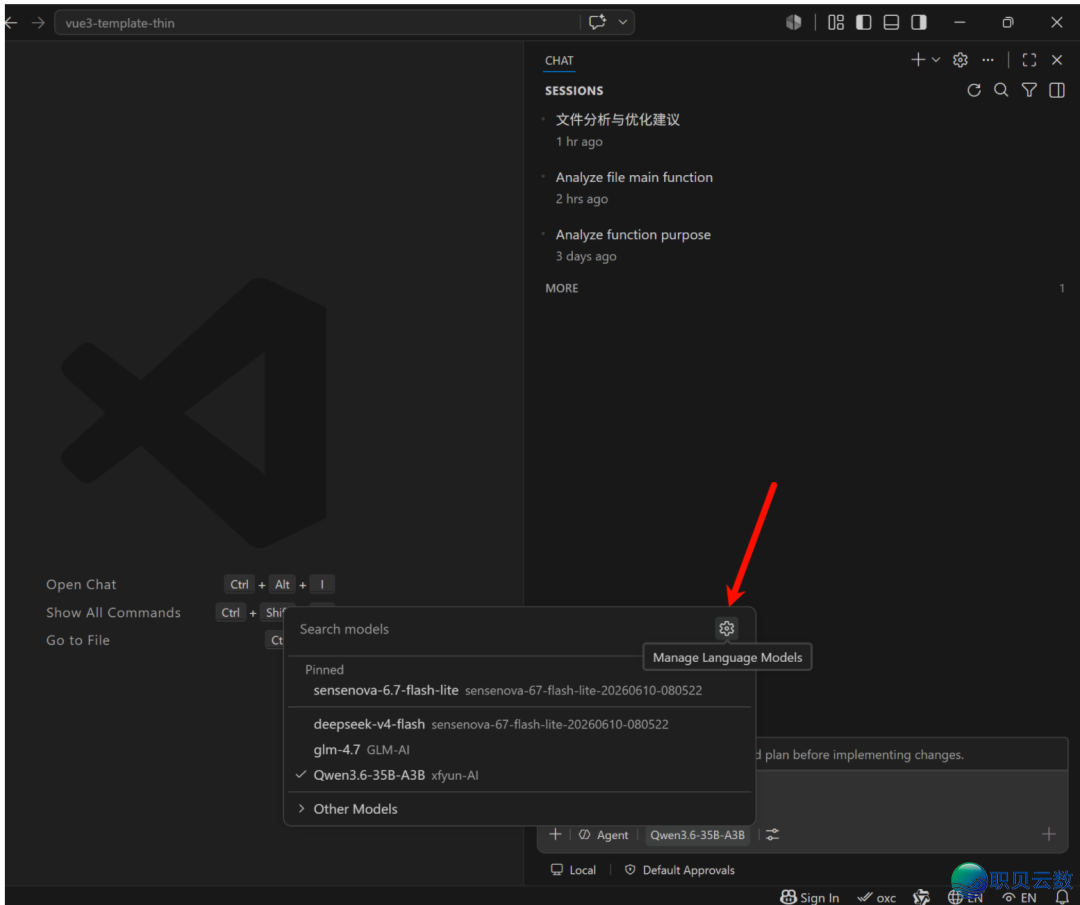The height and width of the screenshot is (905, 1080).
Task: Add context with the plus icon beside Agent
Action: (555, 834)
